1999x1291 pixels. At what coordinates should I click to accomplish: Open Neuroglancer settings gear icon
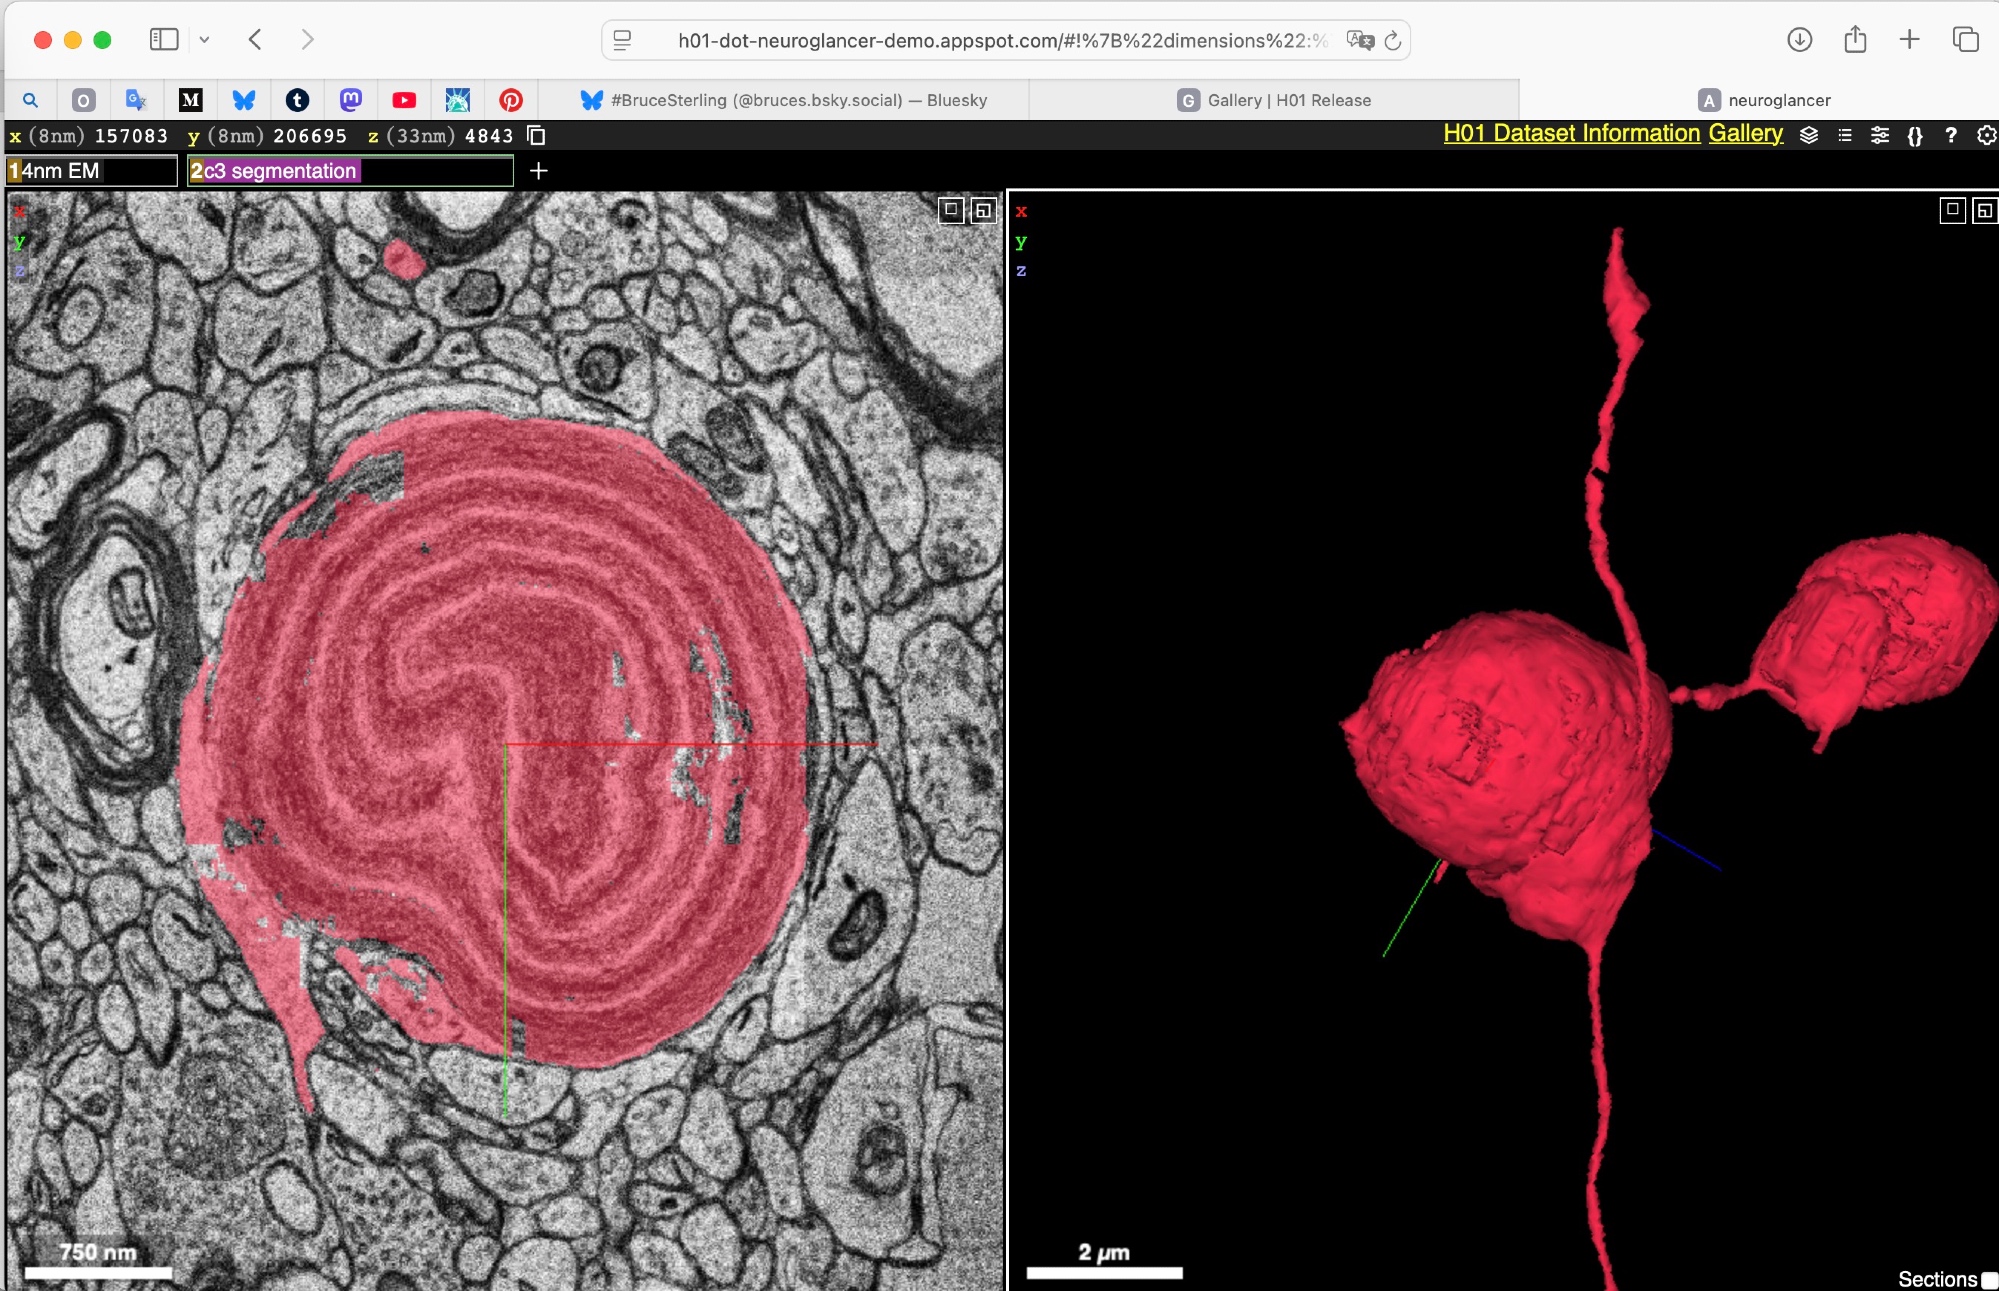tap(1986, 135)
